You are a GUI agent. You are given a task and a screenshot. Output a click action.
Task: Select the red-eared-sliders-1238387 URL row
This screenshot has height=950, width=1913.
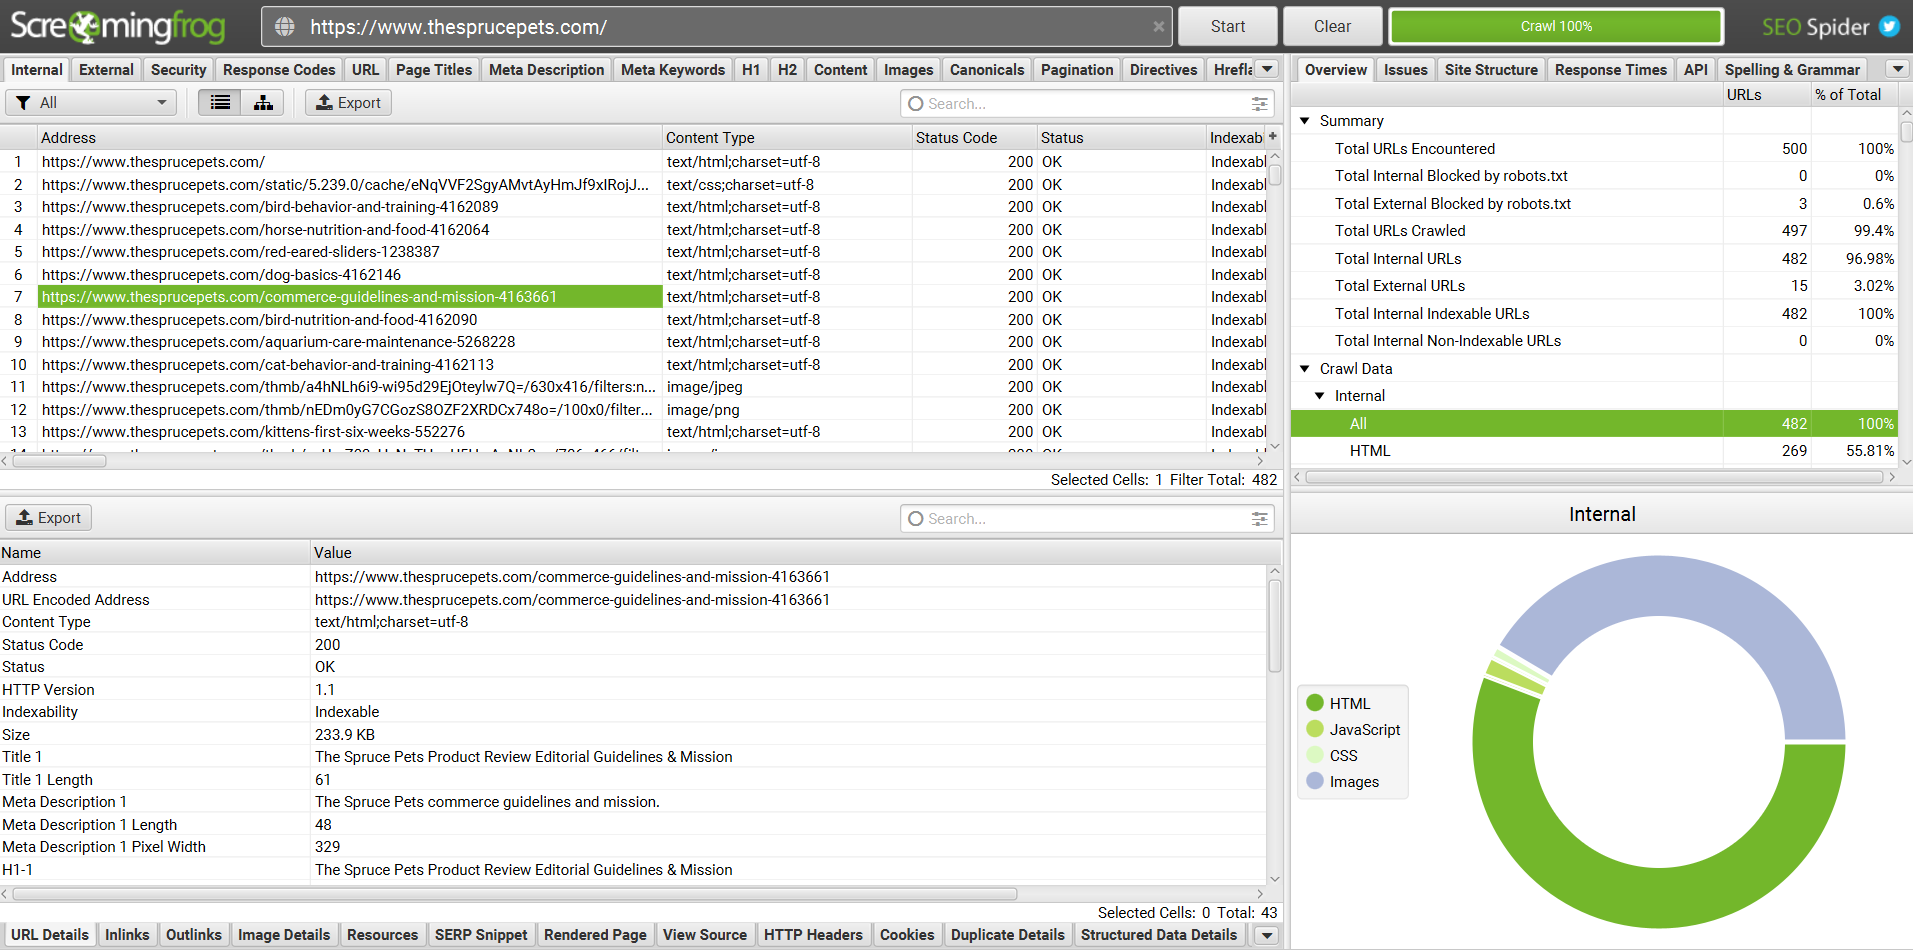[634, 252]
